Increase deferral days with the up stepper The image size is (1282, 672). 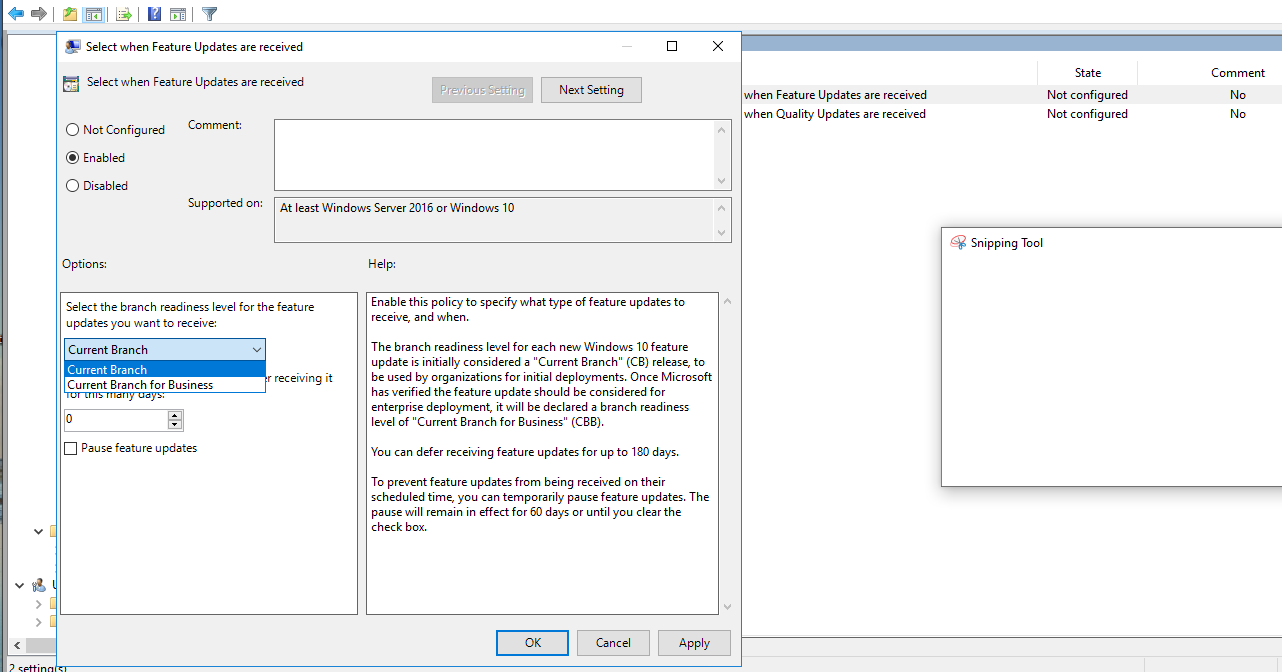click(x=175, y=415)
